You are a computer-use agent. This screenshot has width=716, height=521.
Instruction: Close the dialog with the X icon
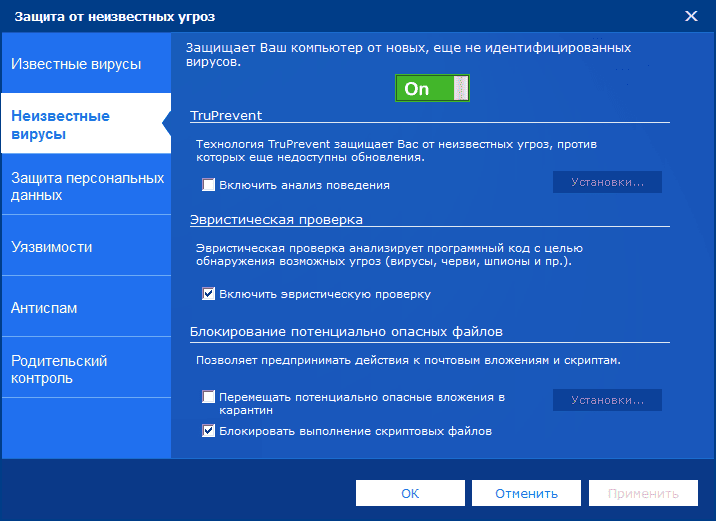pos(691,16)
